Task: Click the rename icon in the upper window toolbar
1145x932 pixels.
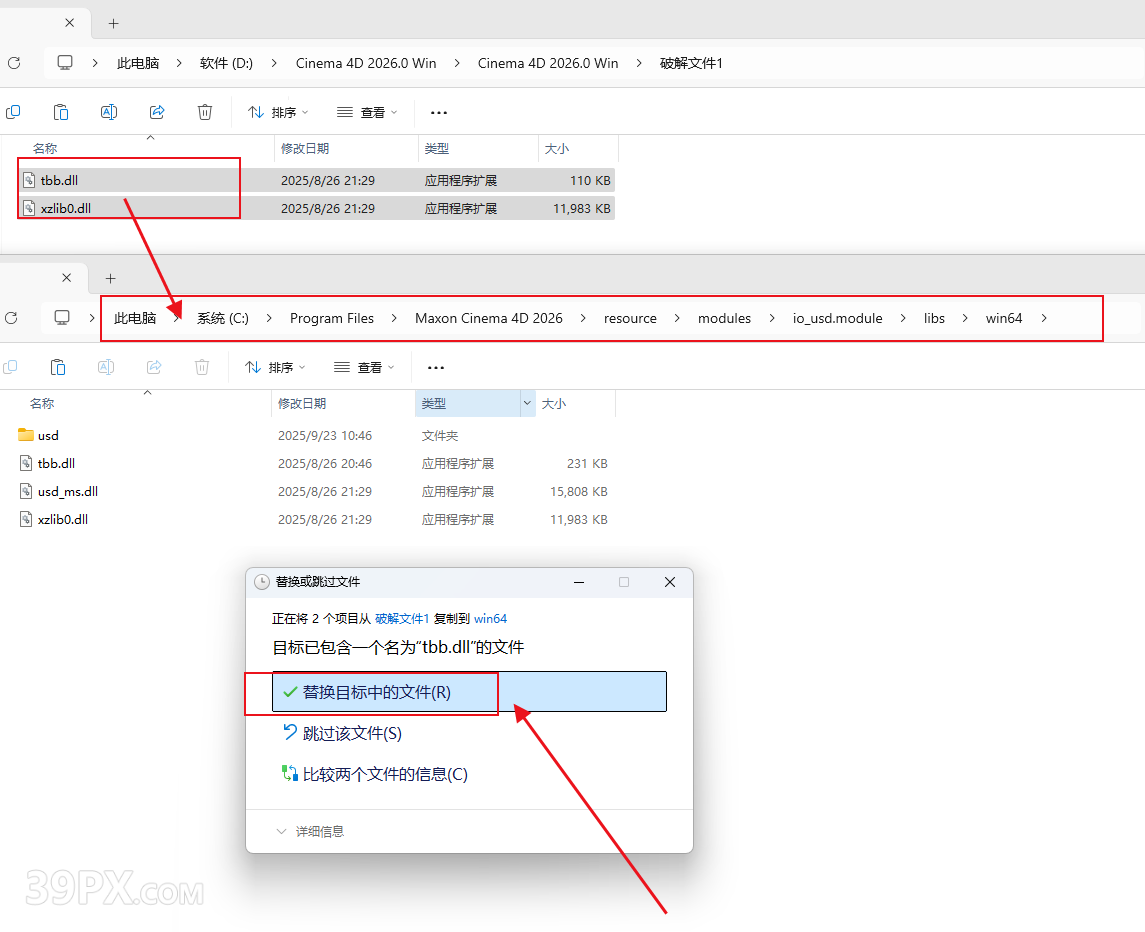Action: point(109,112)
